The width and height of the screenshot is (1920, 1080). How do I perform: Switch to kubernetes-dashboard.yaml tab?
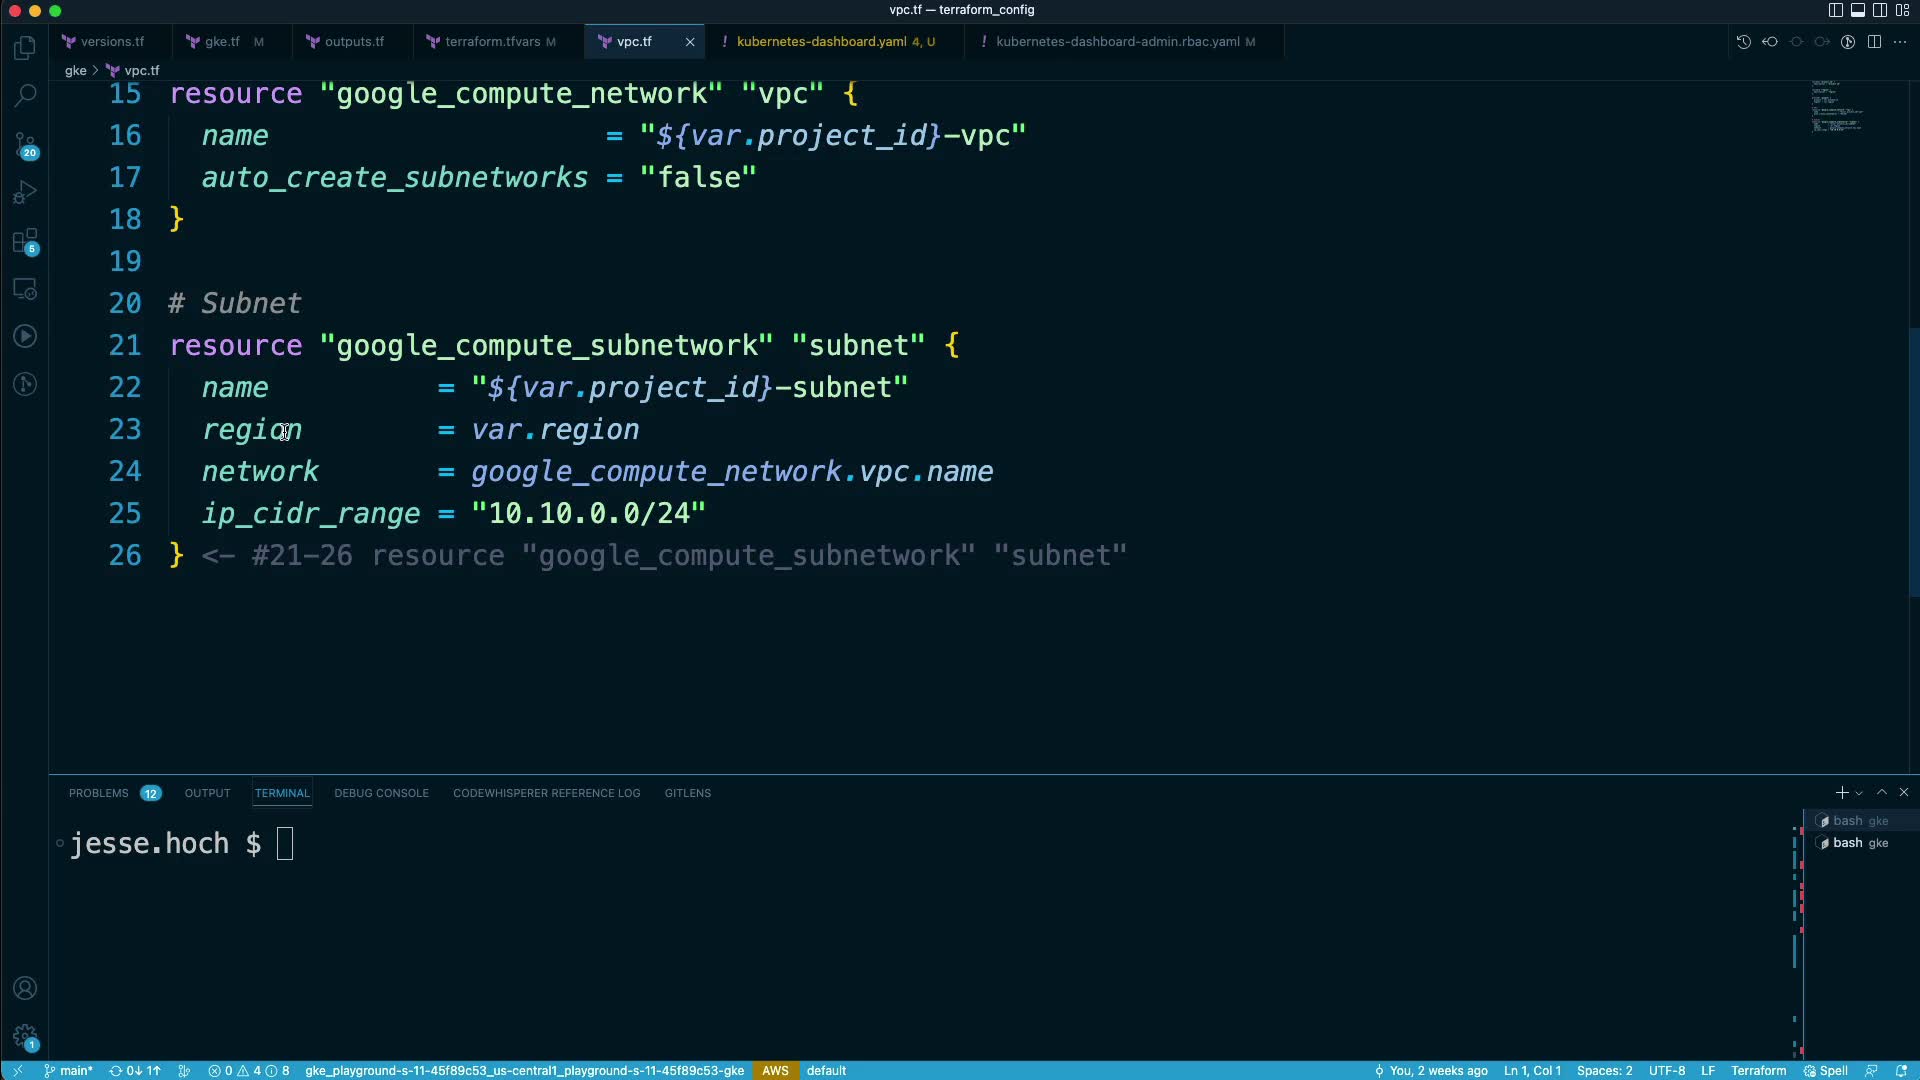click(x=821, y=42)
